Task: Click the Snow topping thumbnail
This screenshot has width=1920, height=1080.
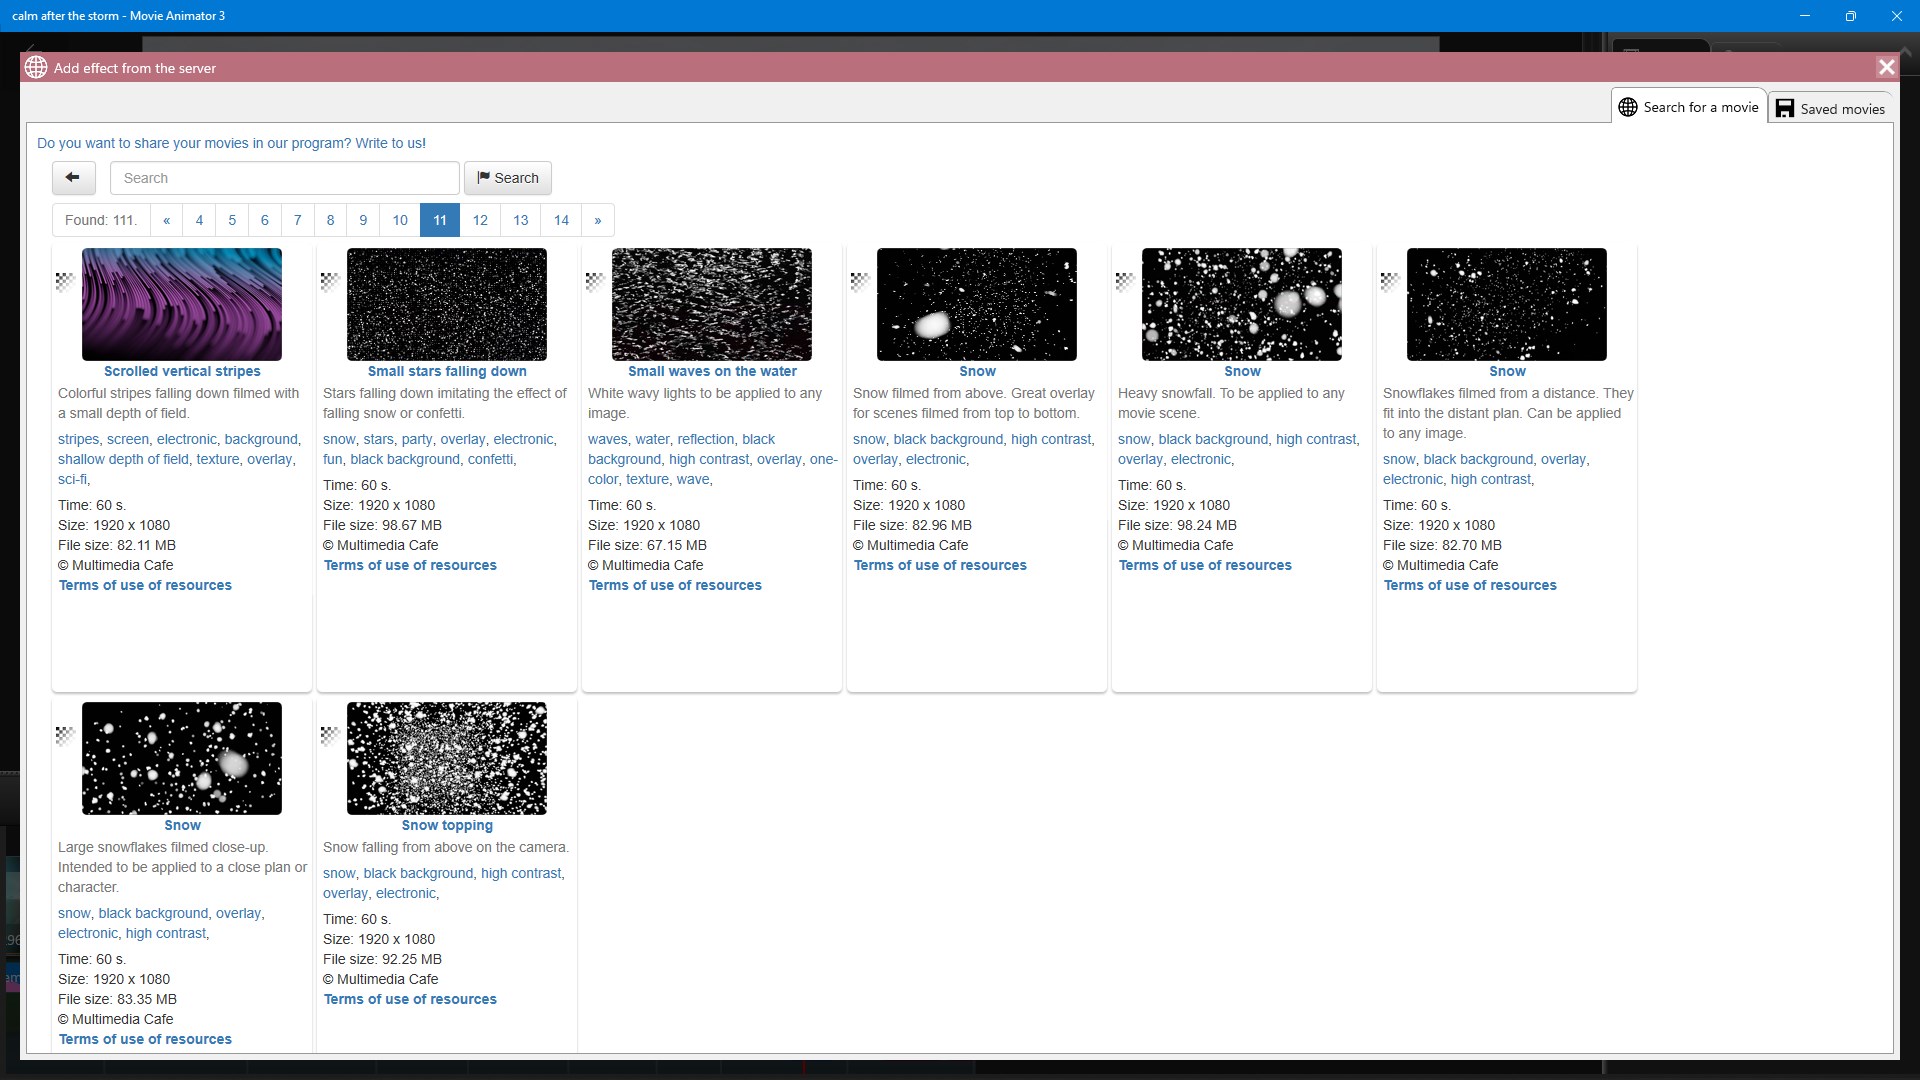Action: point(446,758)
